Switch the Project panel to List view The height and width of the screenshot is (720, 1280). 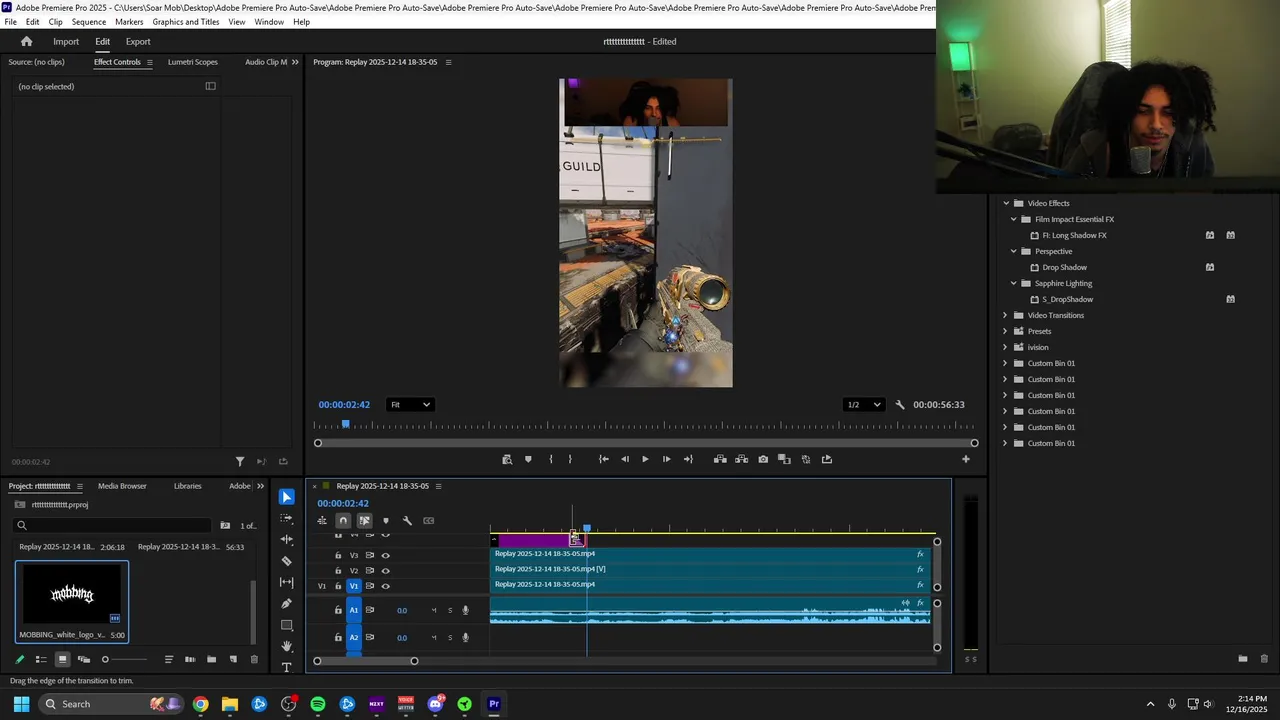(41, 659)
